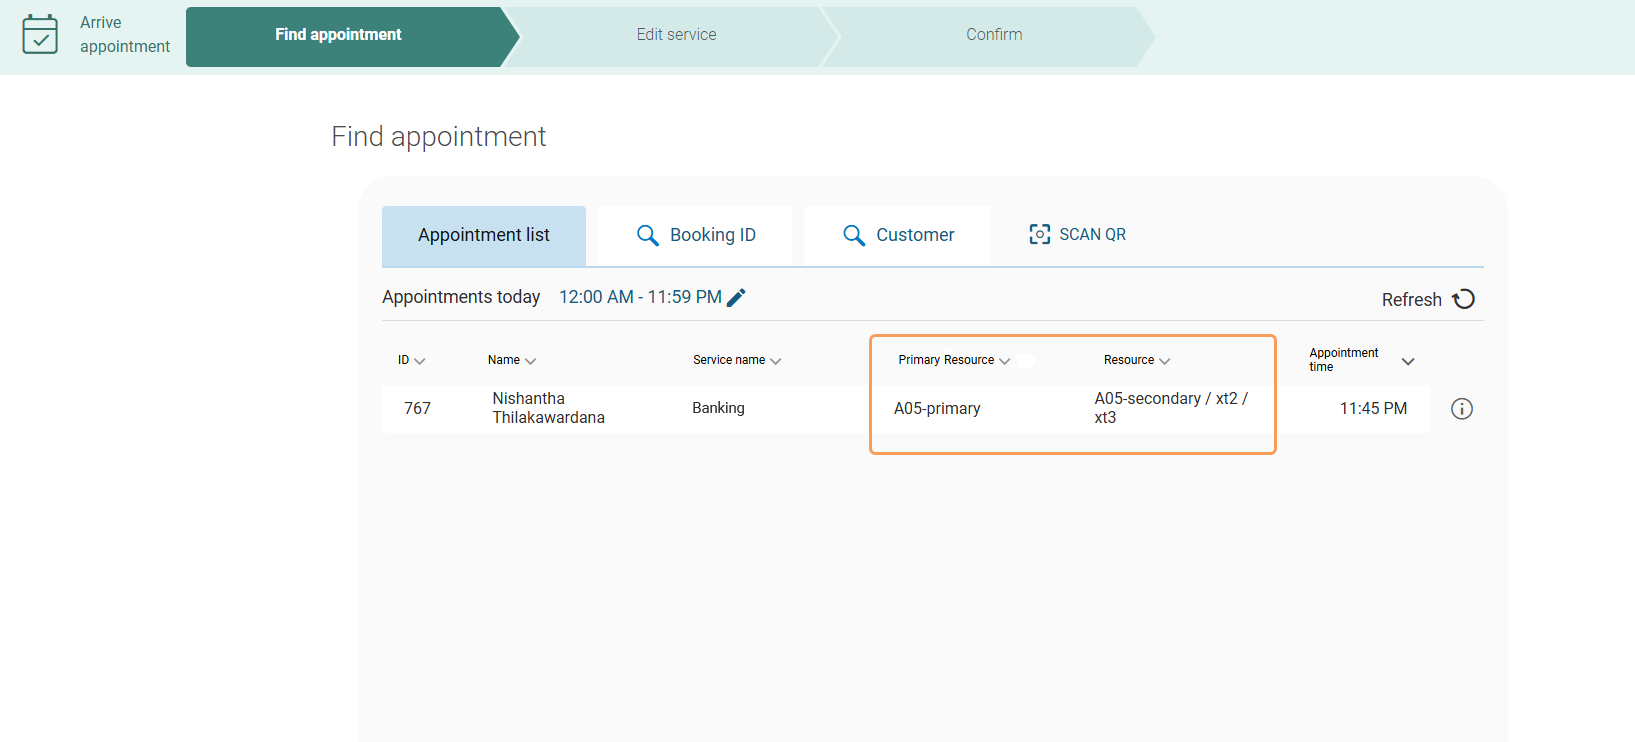Click the pencil icon to edit time range
Image resolution: width=1635 pixels, height=742 pixels.
(736, 297)
